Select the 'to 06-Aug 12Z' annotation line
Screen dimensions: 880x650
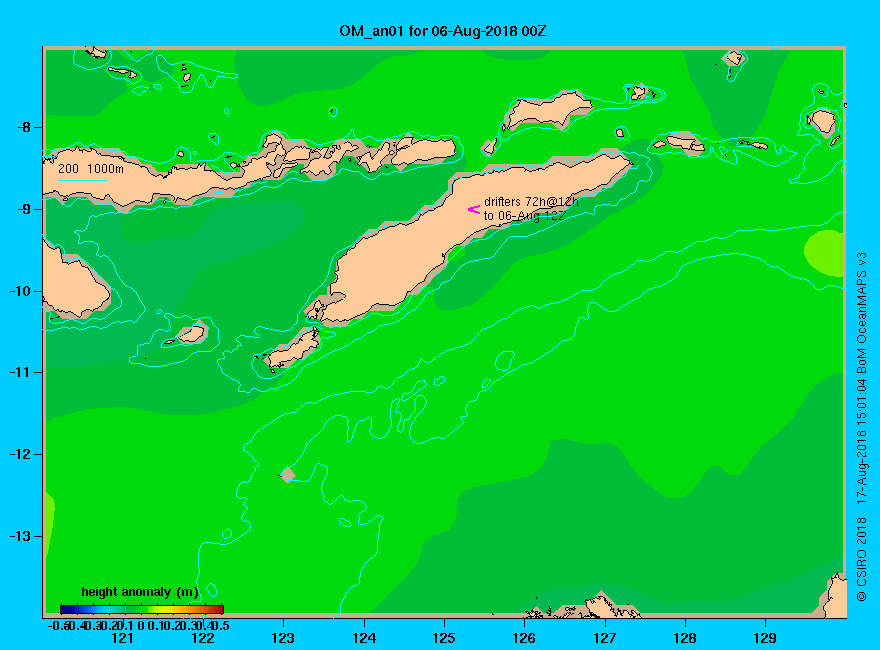tap(524, 216)
